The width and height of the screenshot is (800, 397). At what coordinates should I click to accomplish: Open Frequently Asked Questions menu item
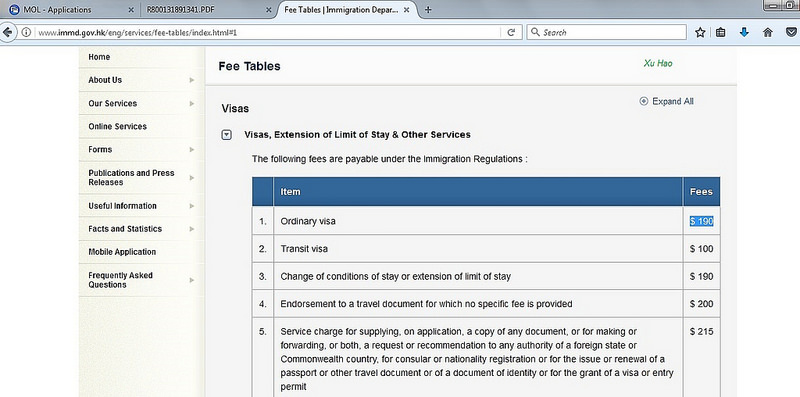[120, 280]
